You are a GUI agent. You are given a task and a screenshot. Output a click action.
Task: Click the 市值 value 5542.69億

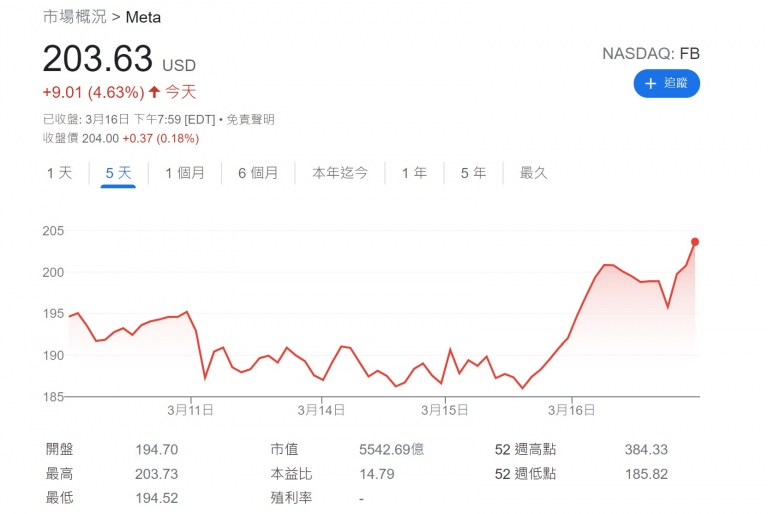tap(391, 449)
